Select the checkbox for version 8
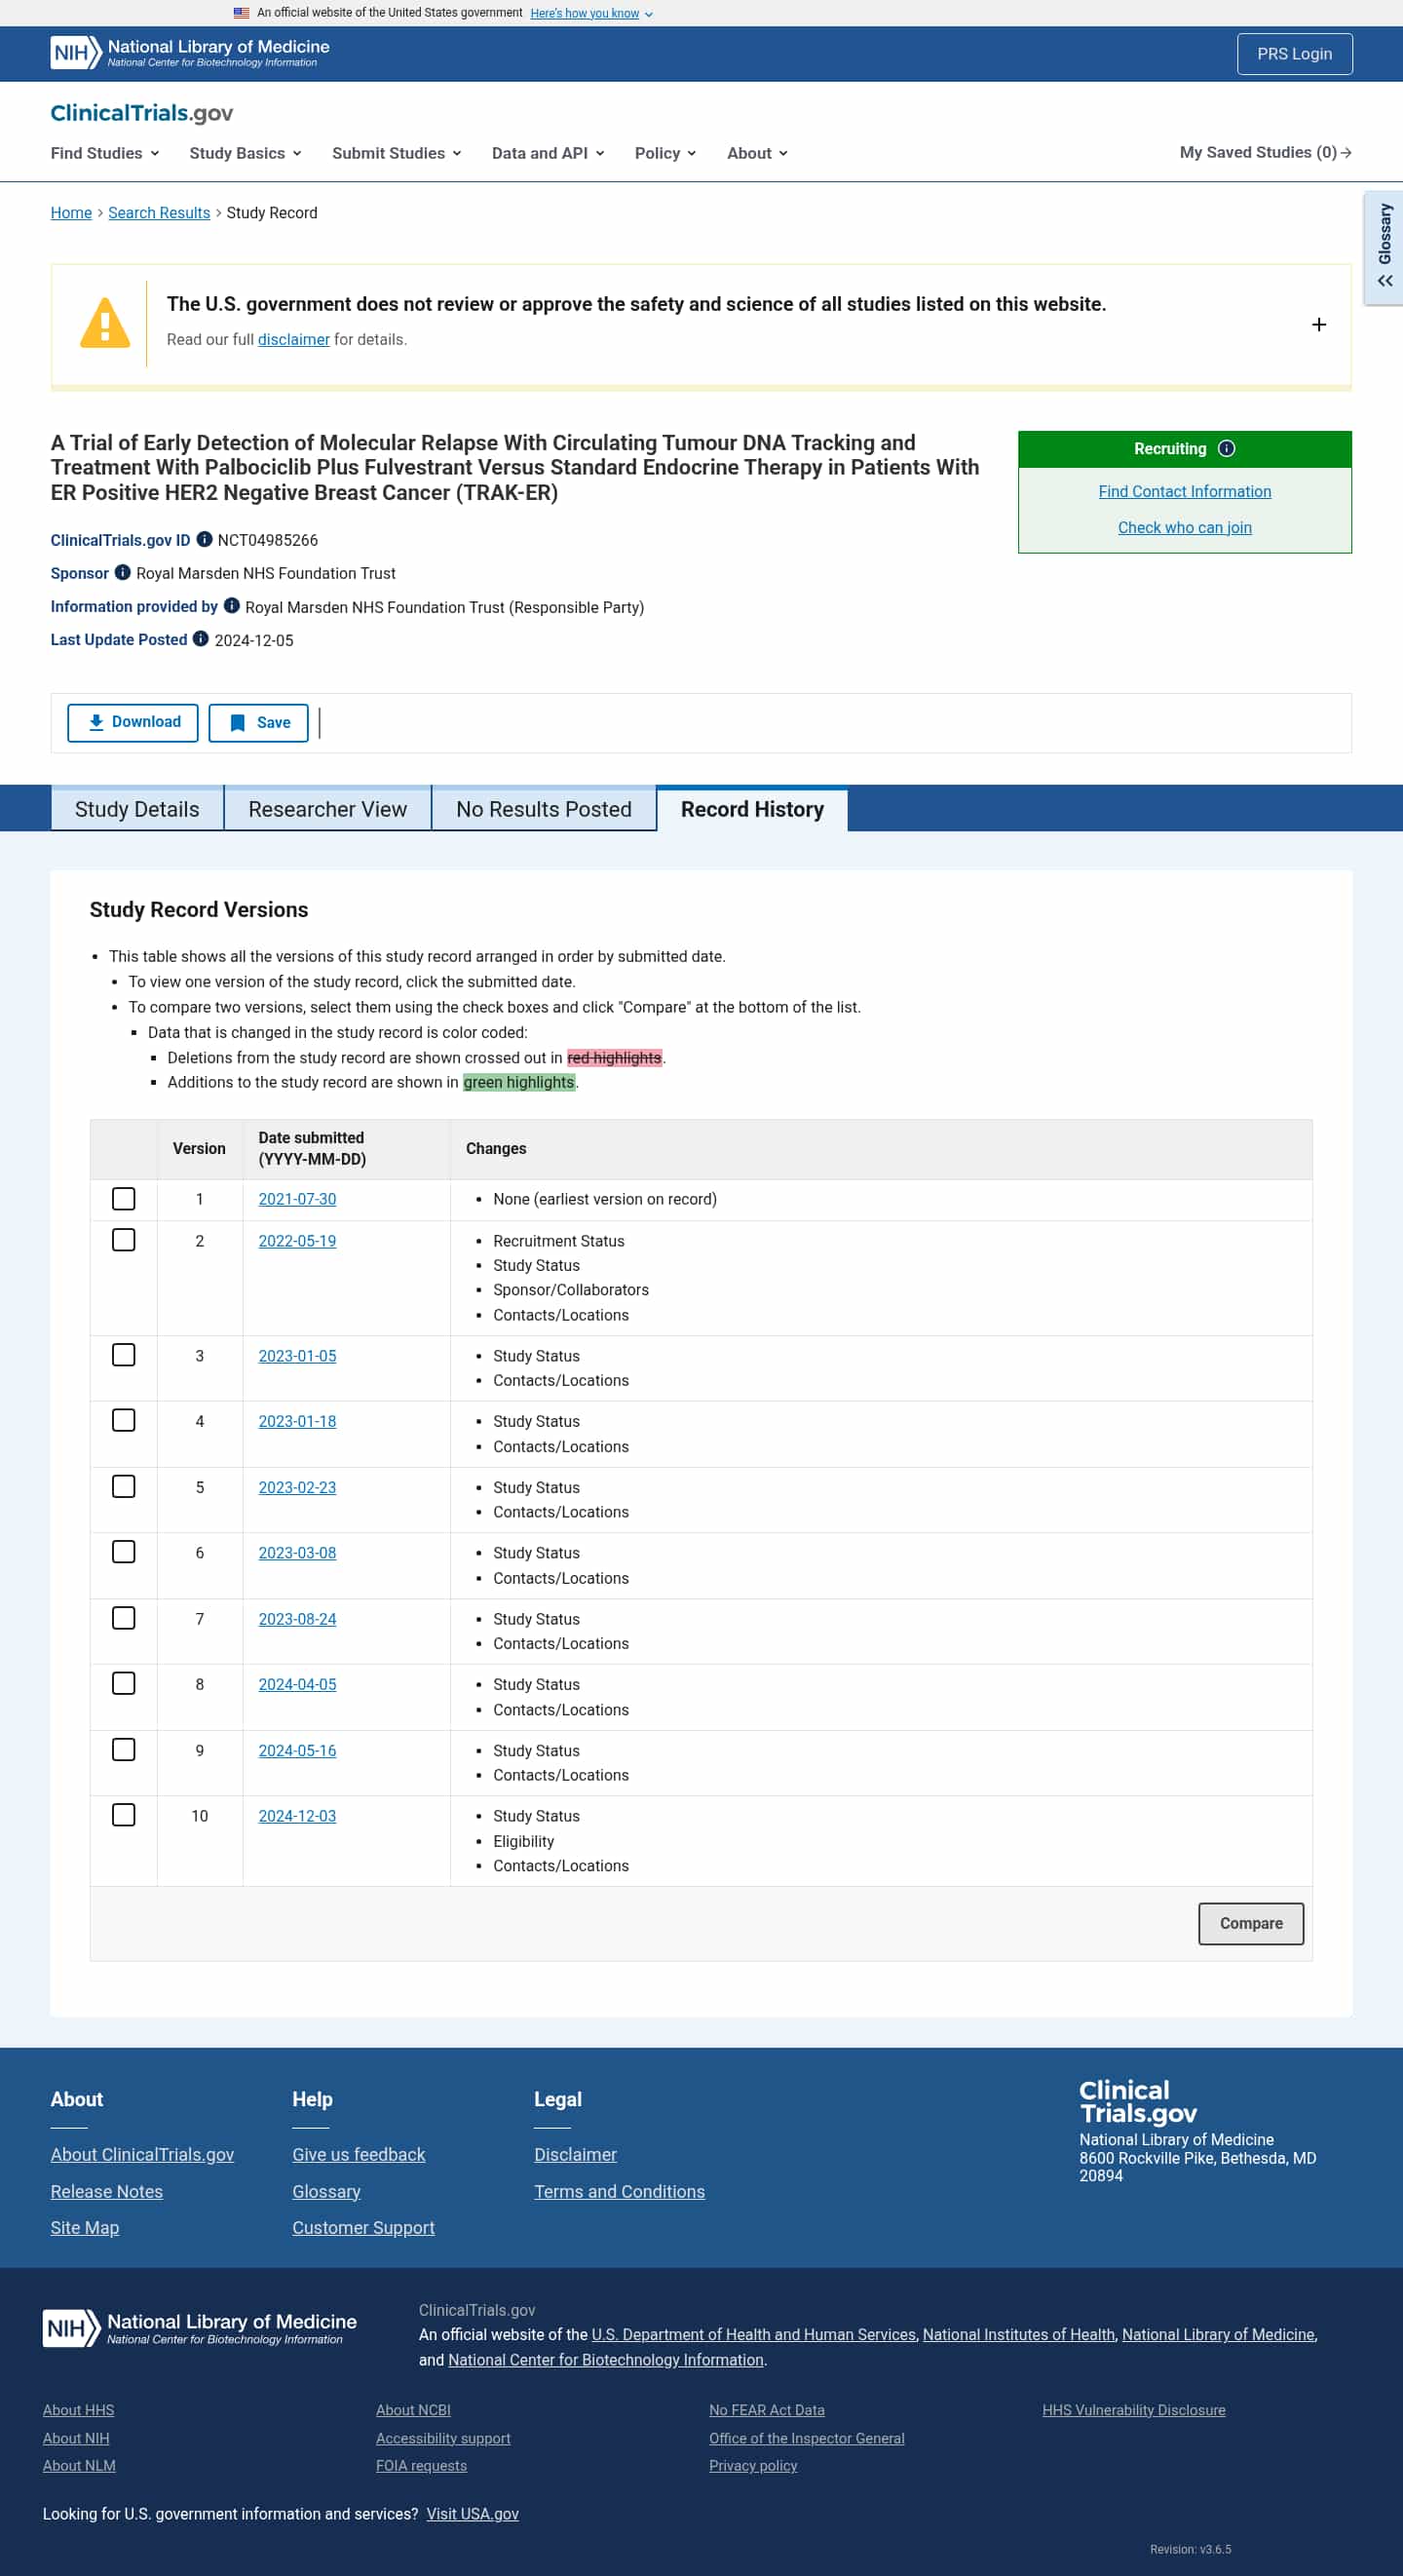Screen dimensions: 1403x2576 pos(124,1683)
